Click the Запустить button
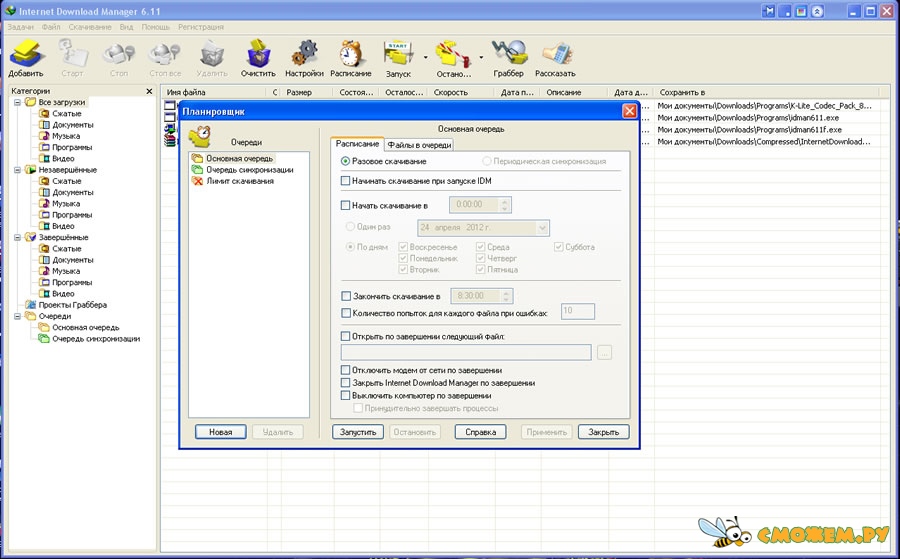The image size is (900, 559). point(358,432)
